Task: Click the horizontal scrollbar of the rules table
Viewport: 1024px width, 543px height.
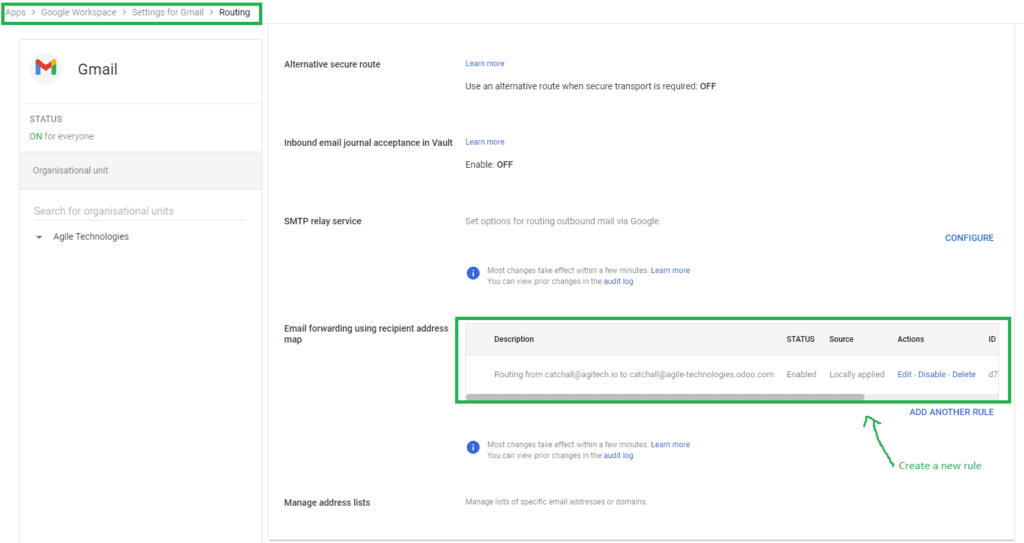Action: [x=665, y=397]
